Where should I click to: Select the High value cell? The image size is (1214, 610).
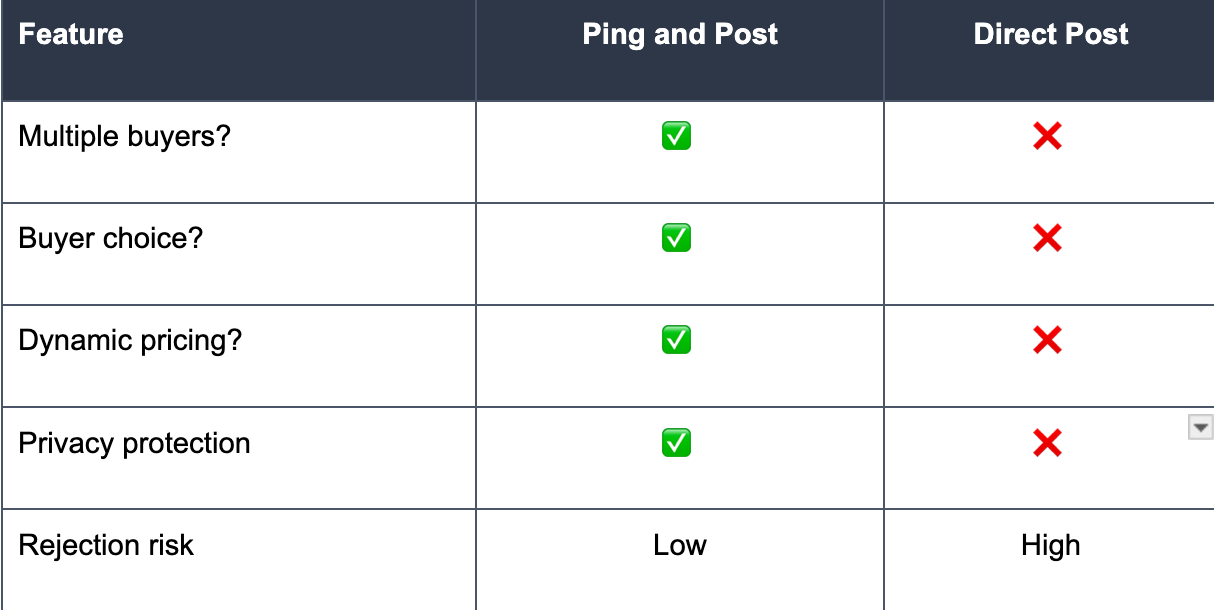pyautogui.click(x=1049, y=560)
